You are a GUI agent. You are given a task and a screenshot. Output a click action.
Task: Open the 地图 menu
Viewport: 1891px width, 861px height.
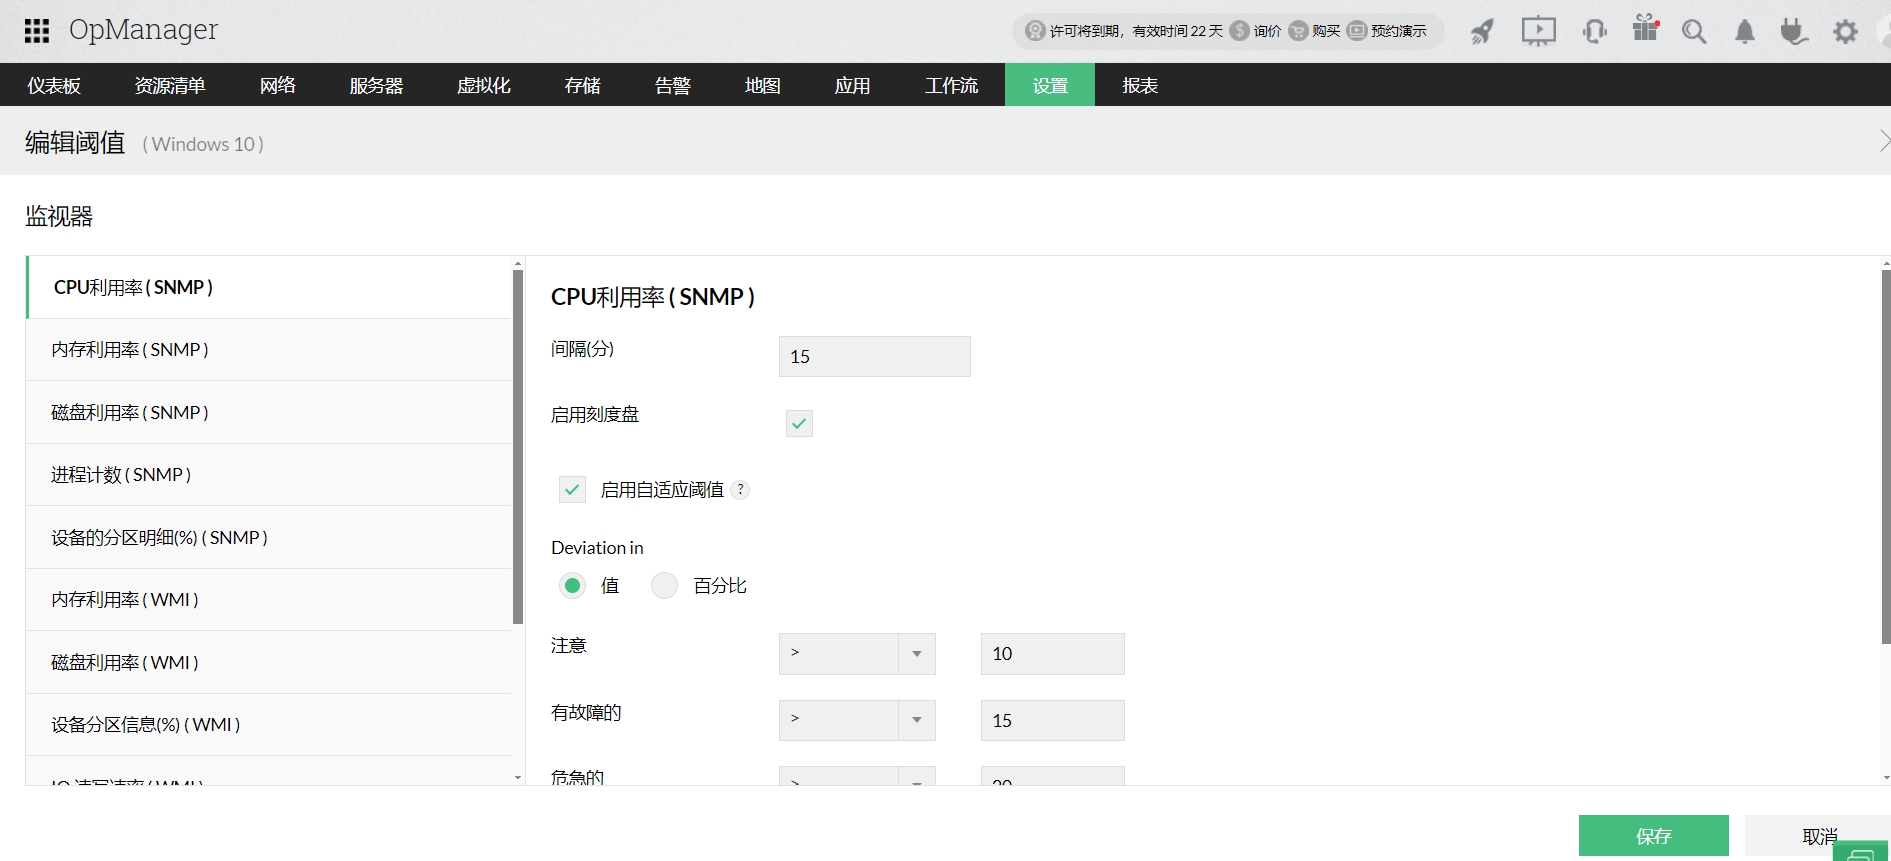tap(762, 85)
